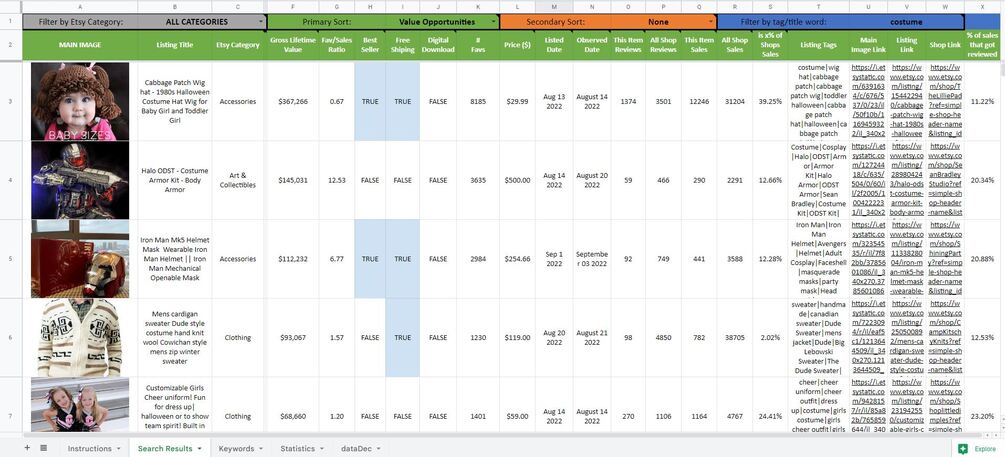This screenshot has width=1005, height=457.
Task: Select the Halo ODST listing title cell
Action: (175, 180)
